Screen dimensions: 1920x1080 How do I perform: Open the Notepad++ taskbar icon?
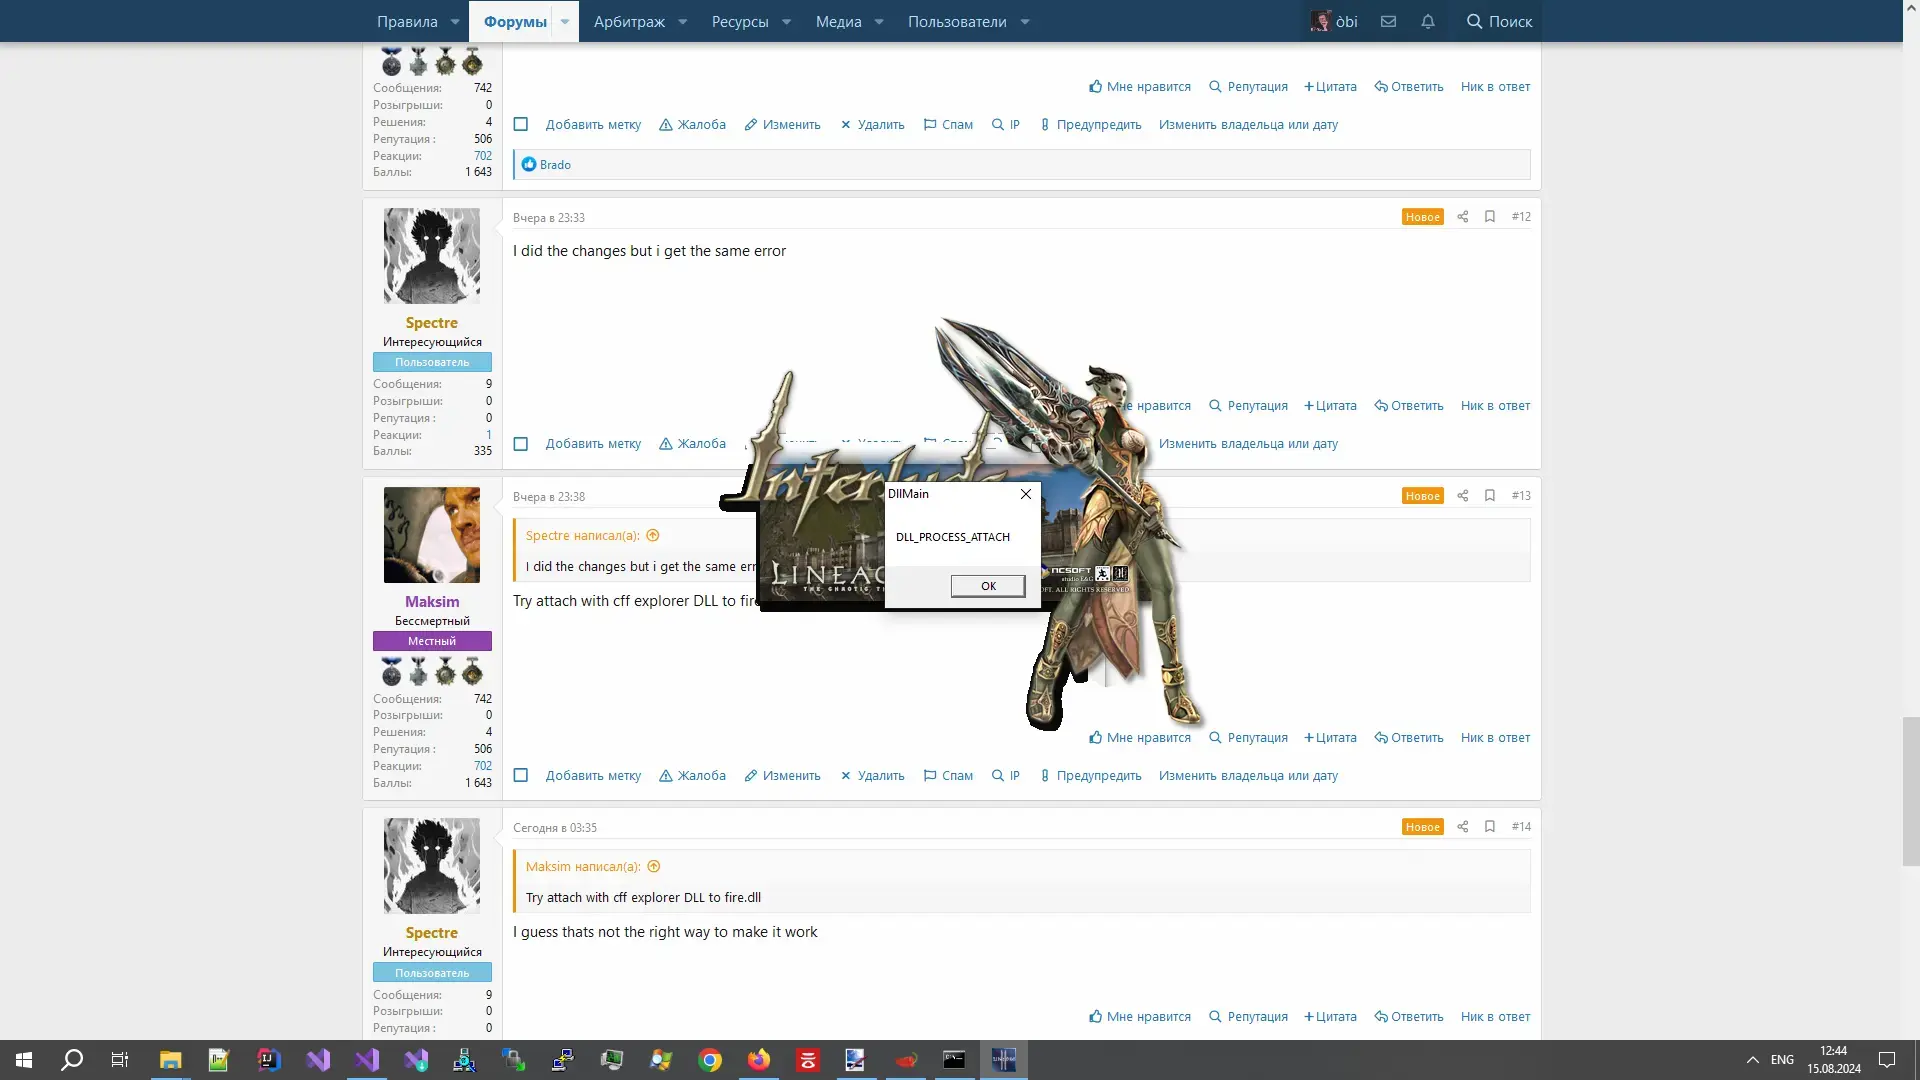coord(219,1060)
